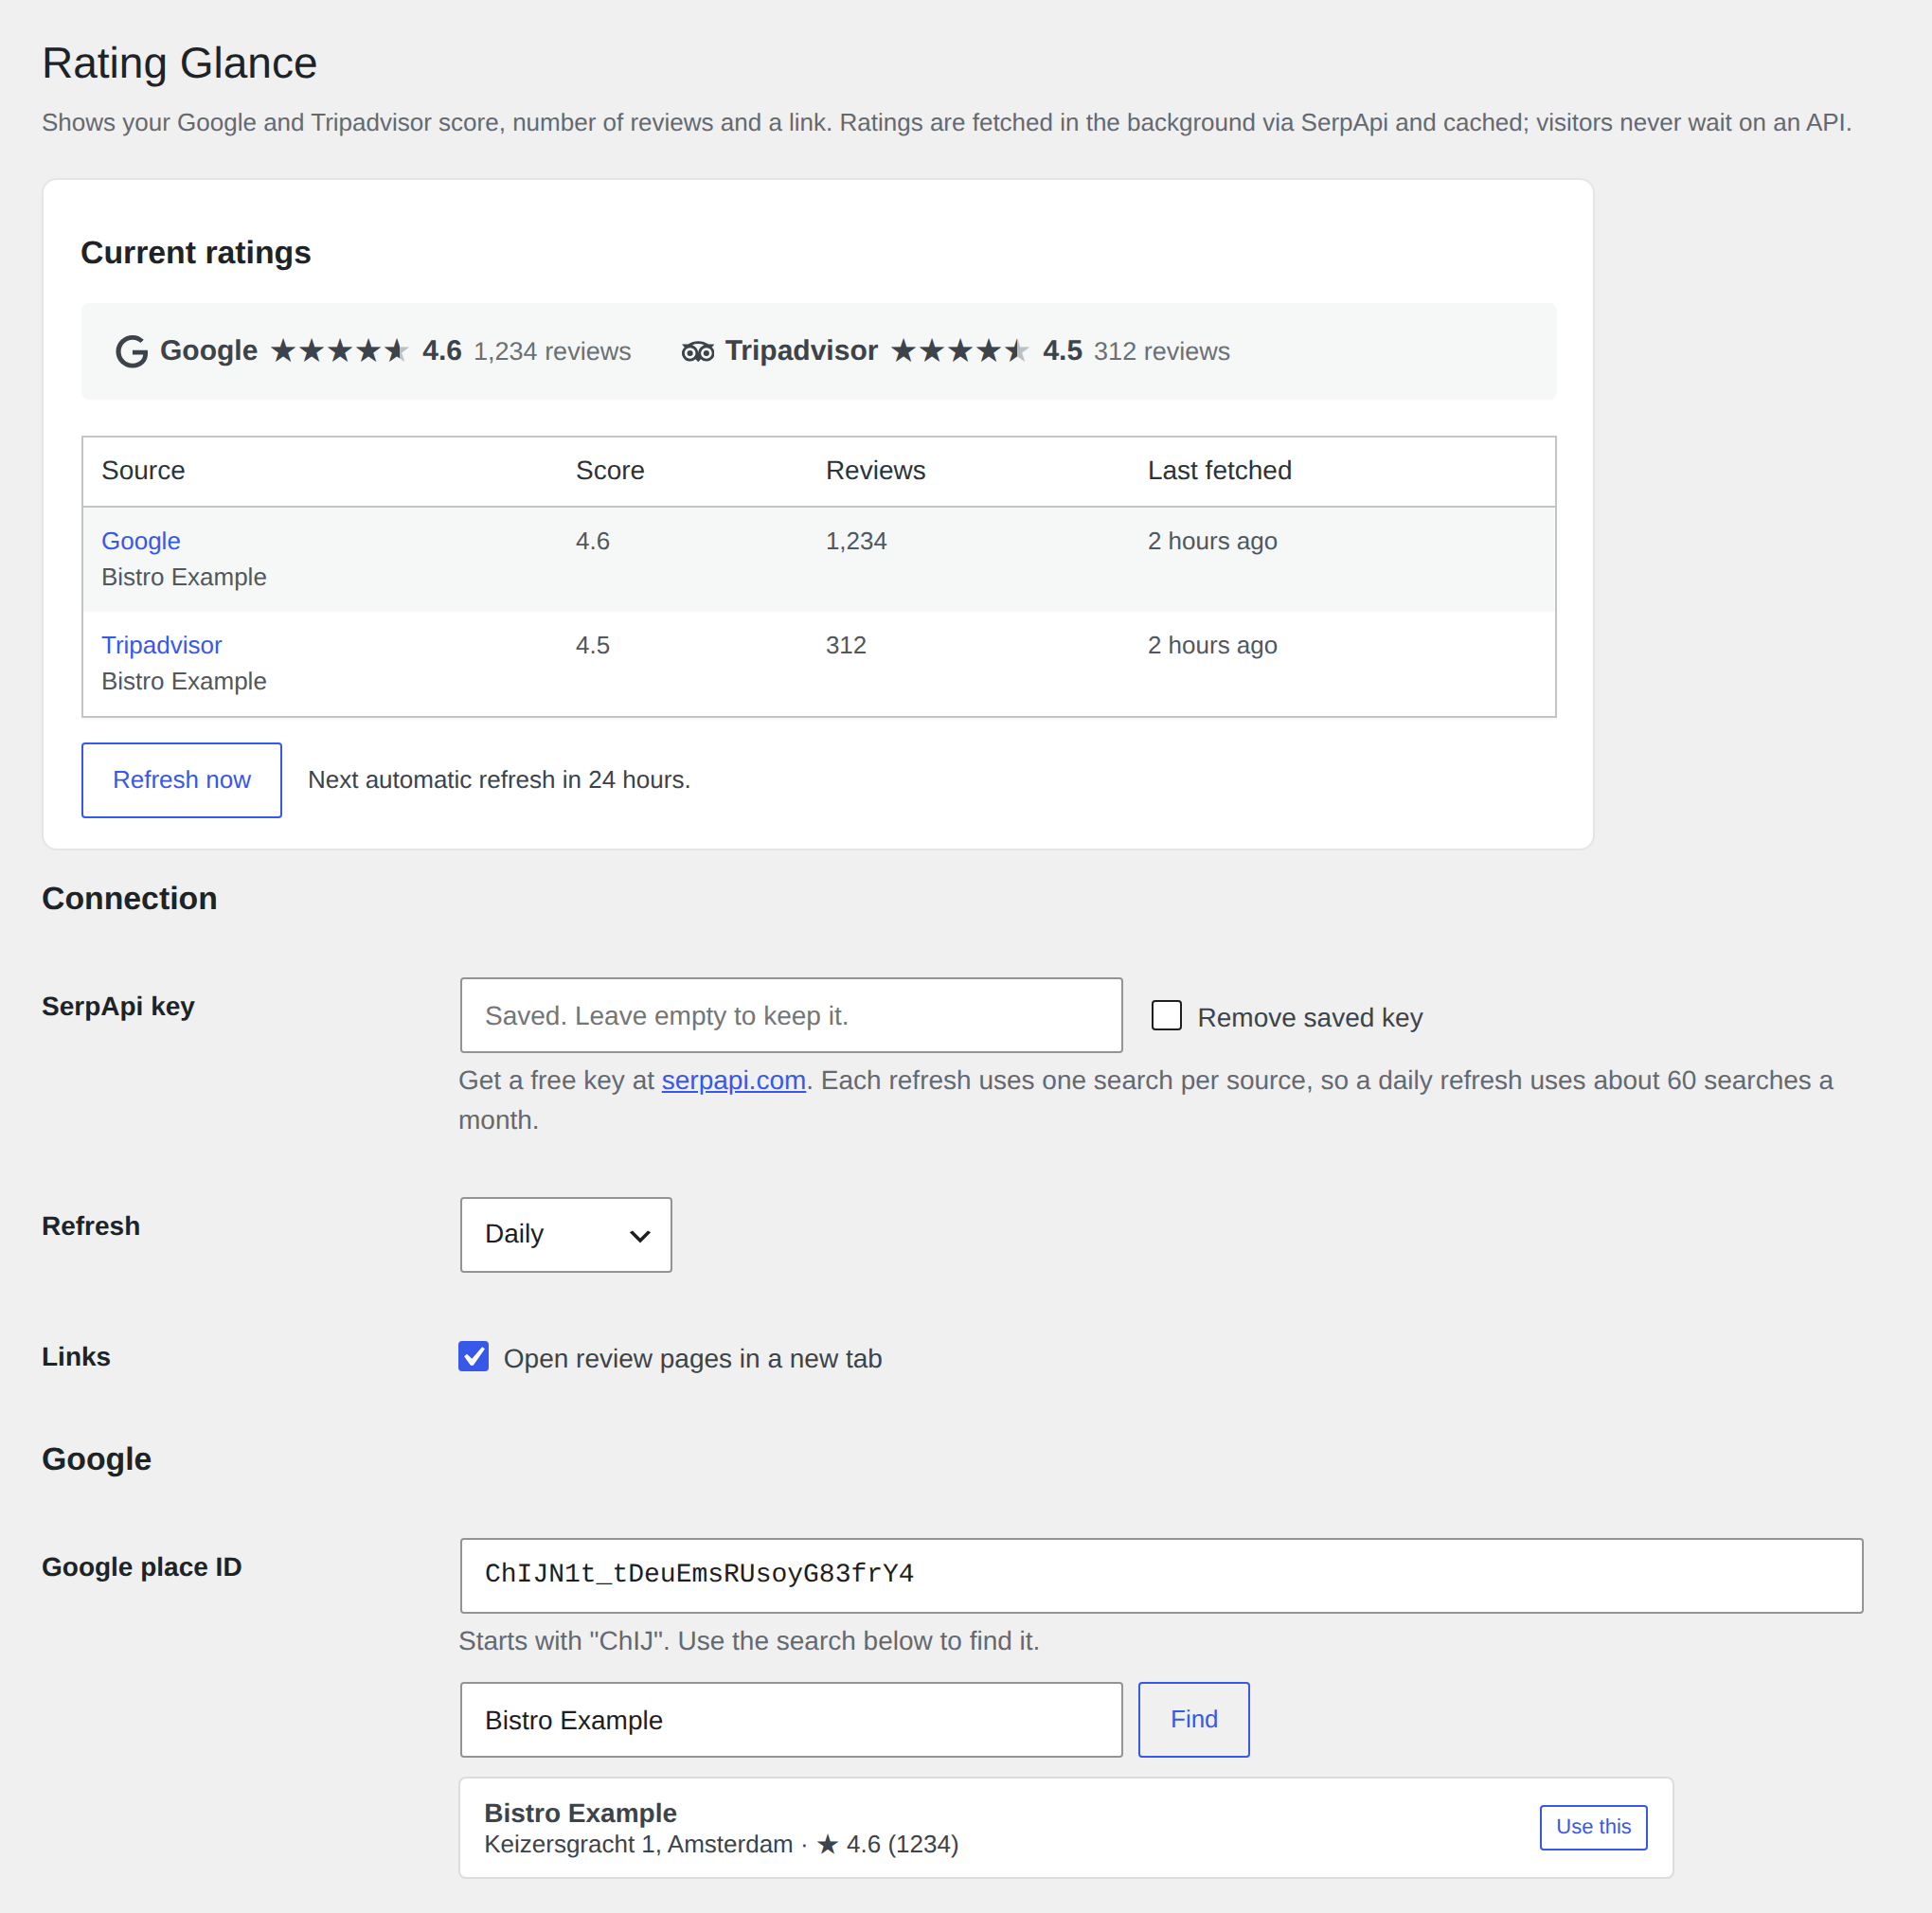1932x1913 pixels.
Task: Open the Refresh frequency Daily dropdown
Action: pos(566,1234)
